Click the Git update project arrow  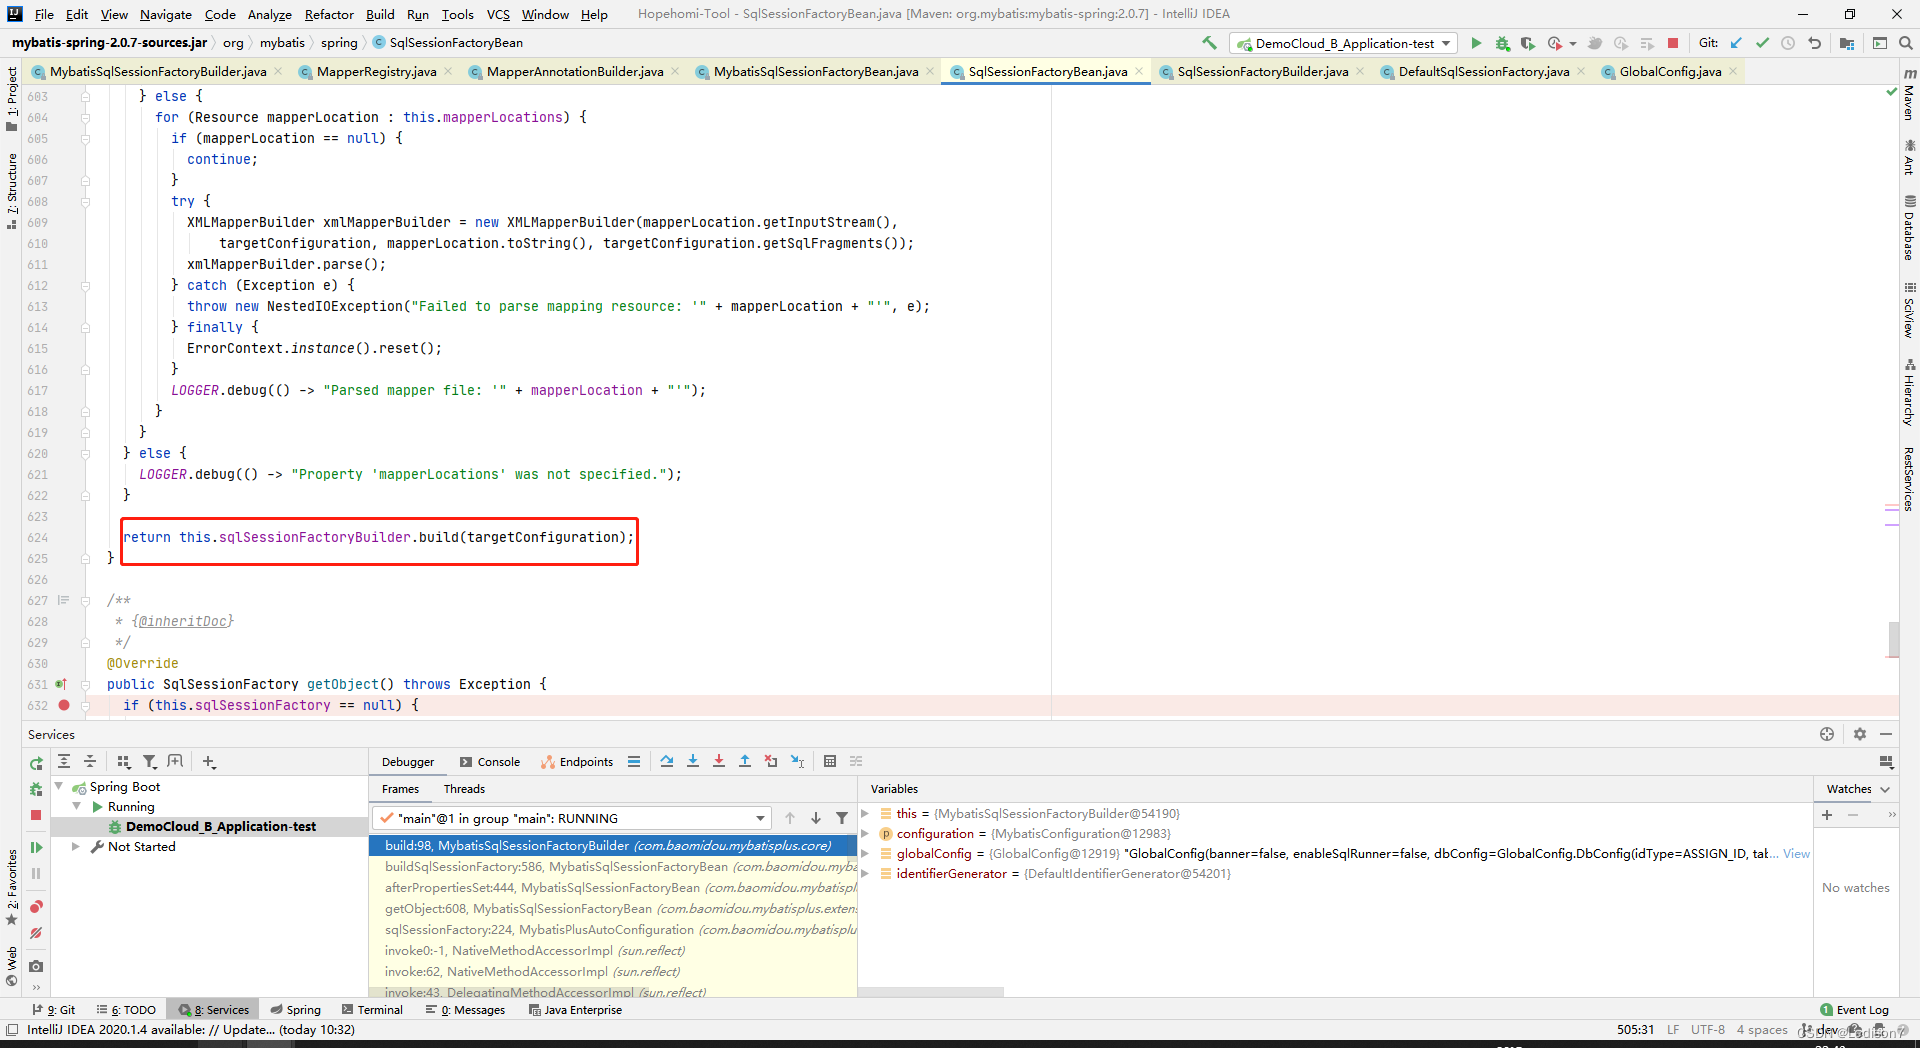(1736, 43)
